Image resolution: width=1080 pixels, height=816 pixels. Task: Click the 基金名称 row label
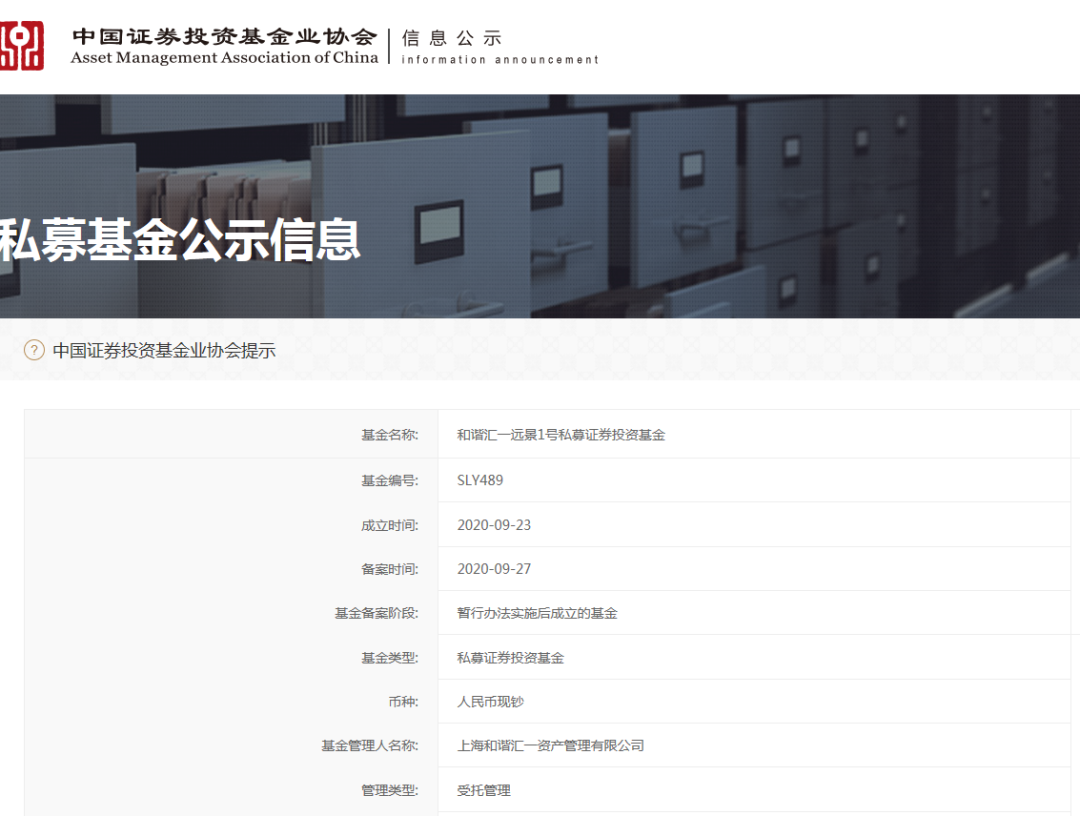(390, 435)
